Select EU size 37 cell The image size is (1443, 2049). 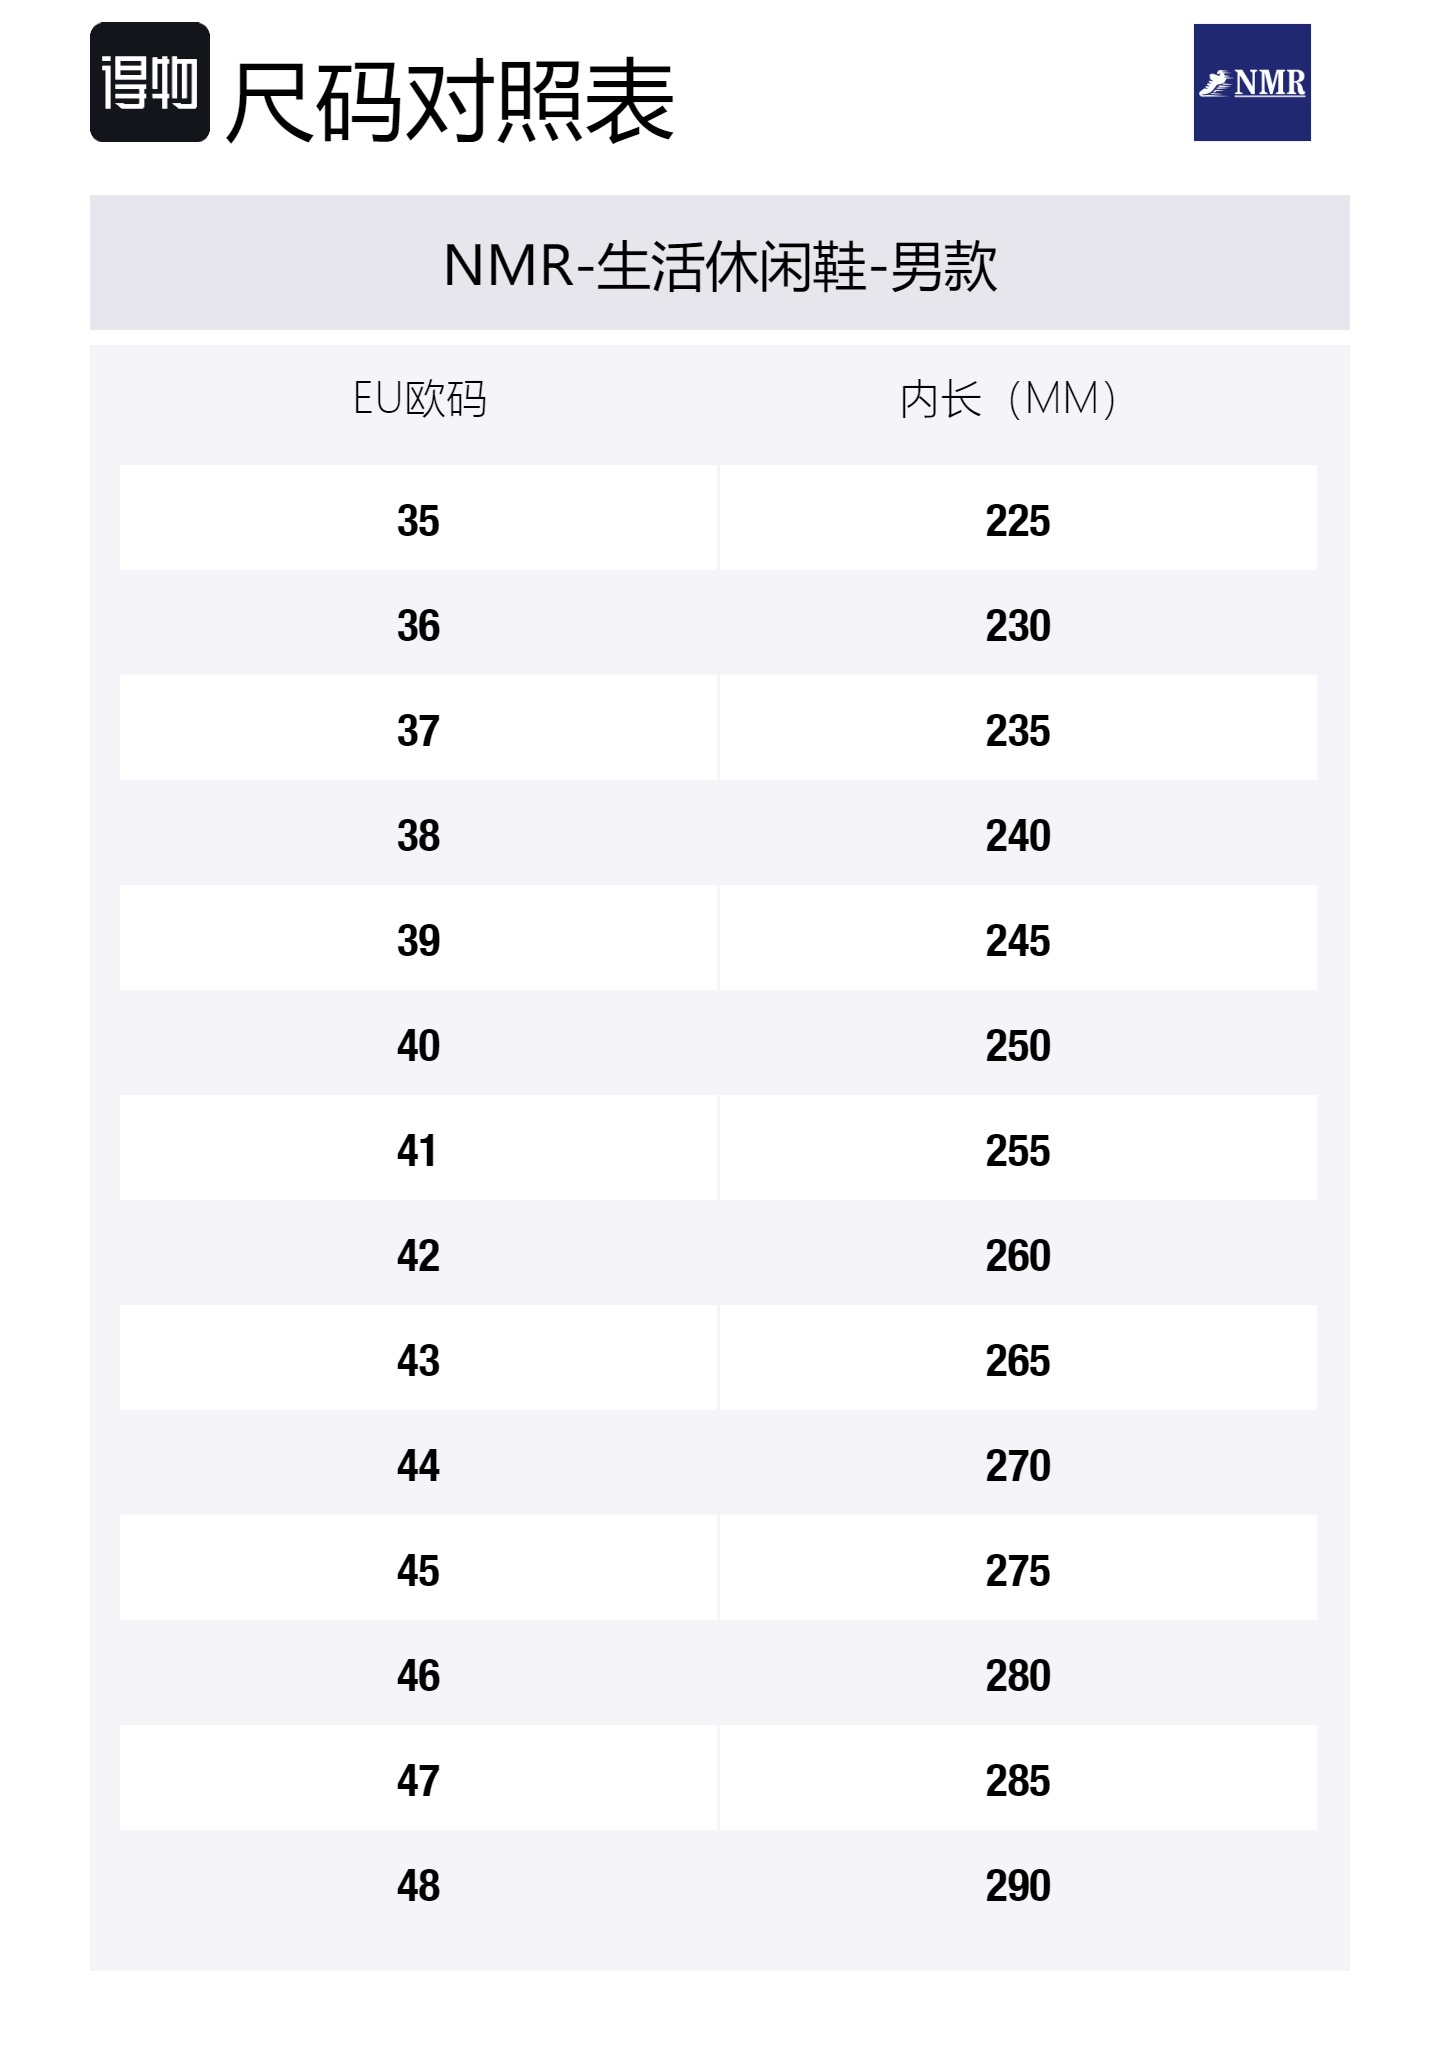(418, 730)
